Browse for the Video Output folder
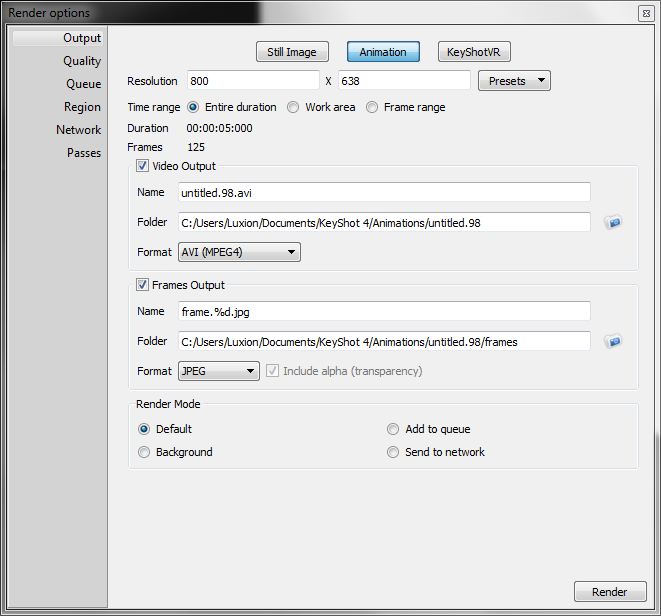This screenshot has width=661, height=616. pos(613,222)
